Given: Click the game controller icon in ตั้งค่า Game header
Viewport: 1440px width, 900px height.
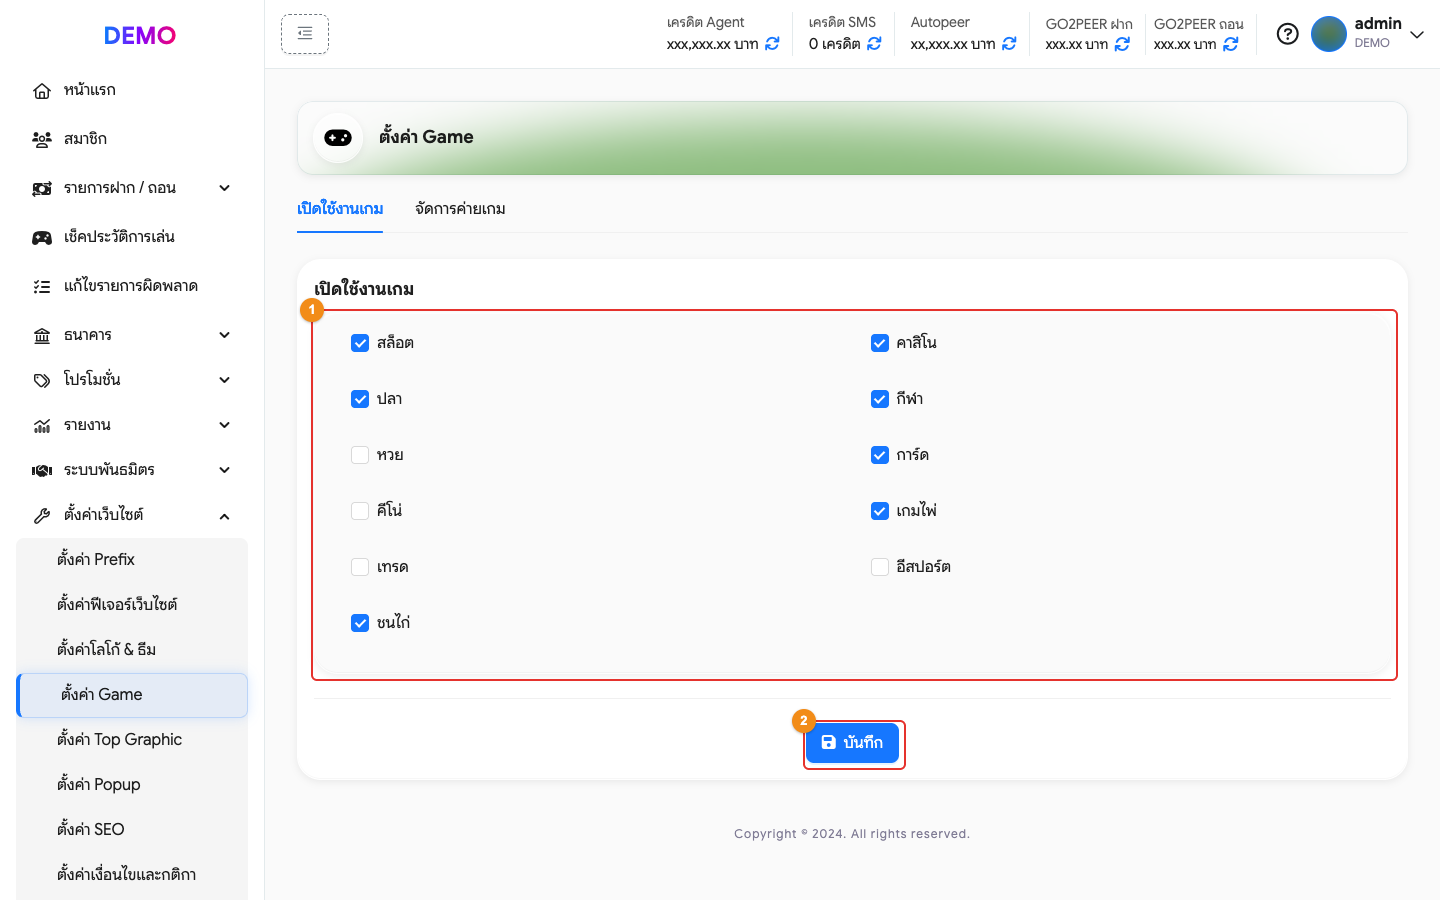Looking at the screenshot, I should pyautogui.click(x=338, y=138).
